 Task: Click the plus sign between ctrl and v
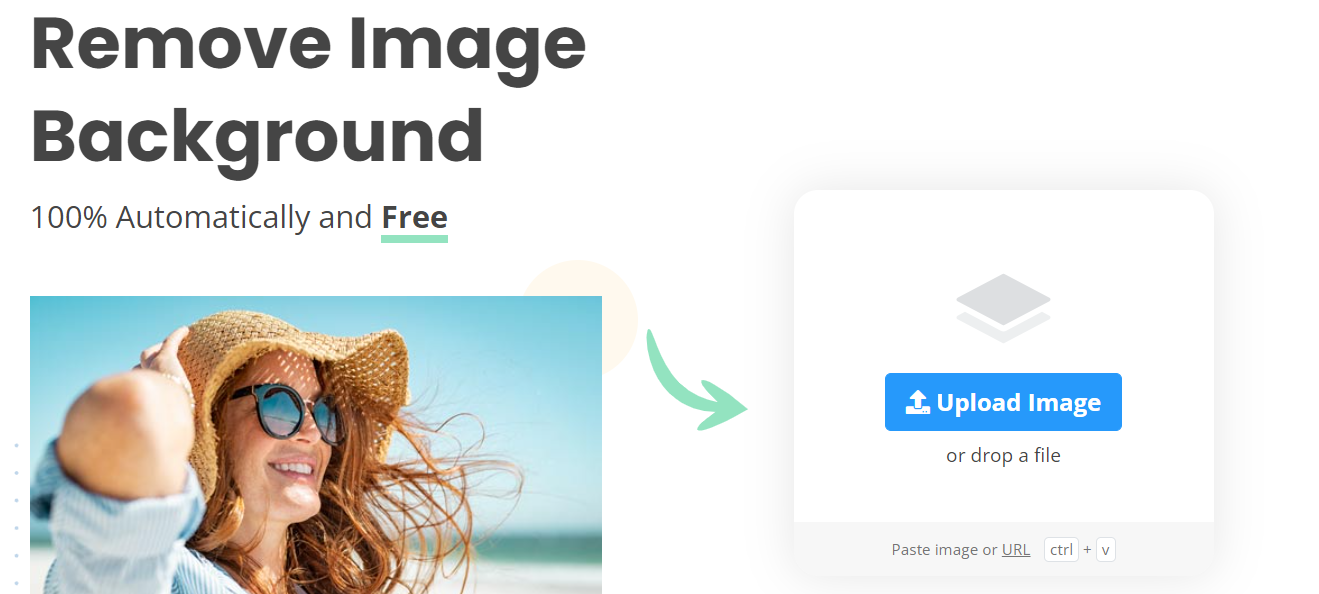1087,549
